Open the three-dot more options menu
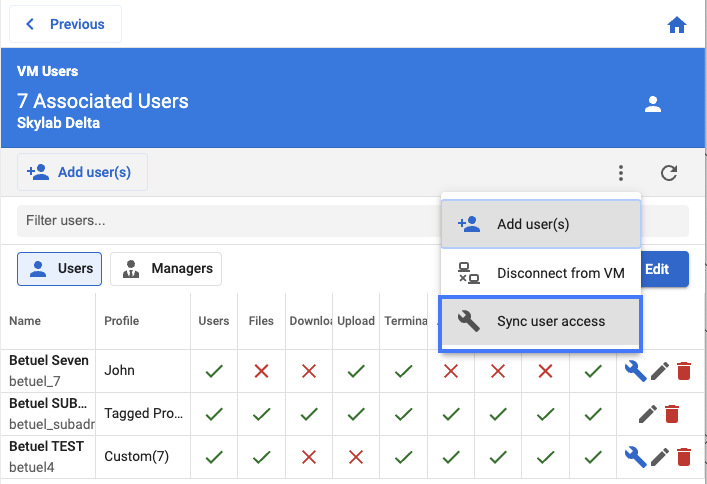The height and width of the screenshot is (484, 707). (621, 173)
